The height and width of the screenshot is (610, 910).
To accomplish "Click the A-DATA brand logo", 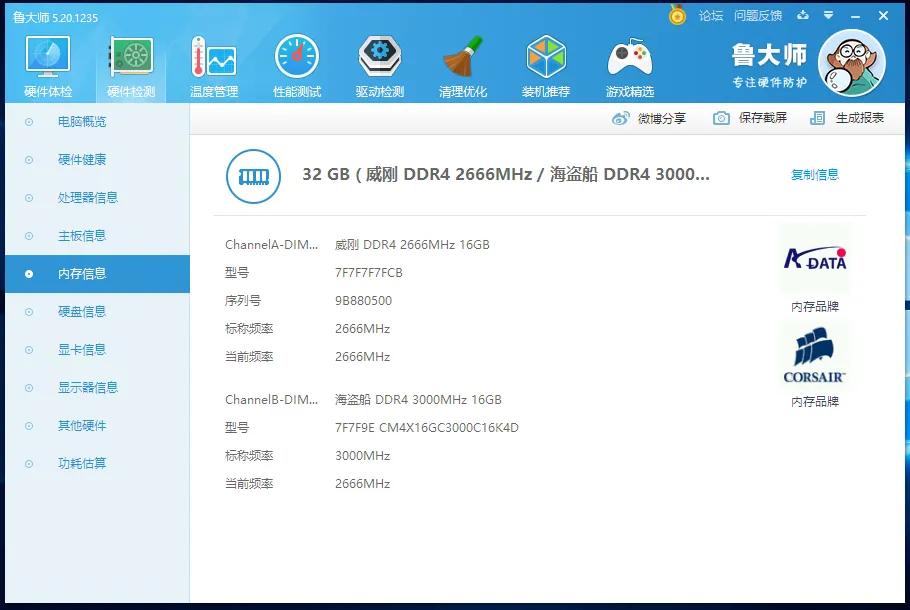I will tap(815, 256).
